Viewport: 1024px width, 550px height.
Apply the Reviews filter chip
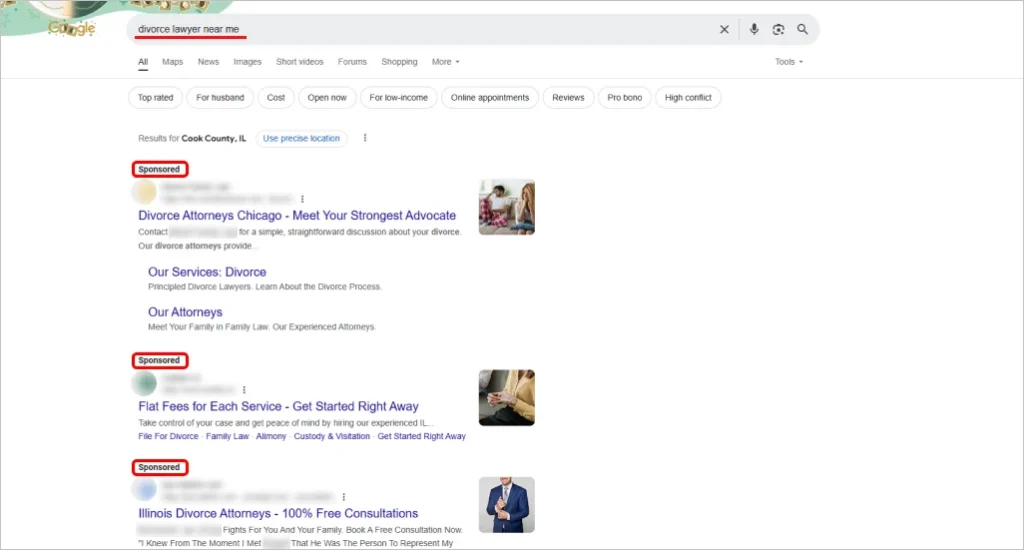tap(568, 98)
